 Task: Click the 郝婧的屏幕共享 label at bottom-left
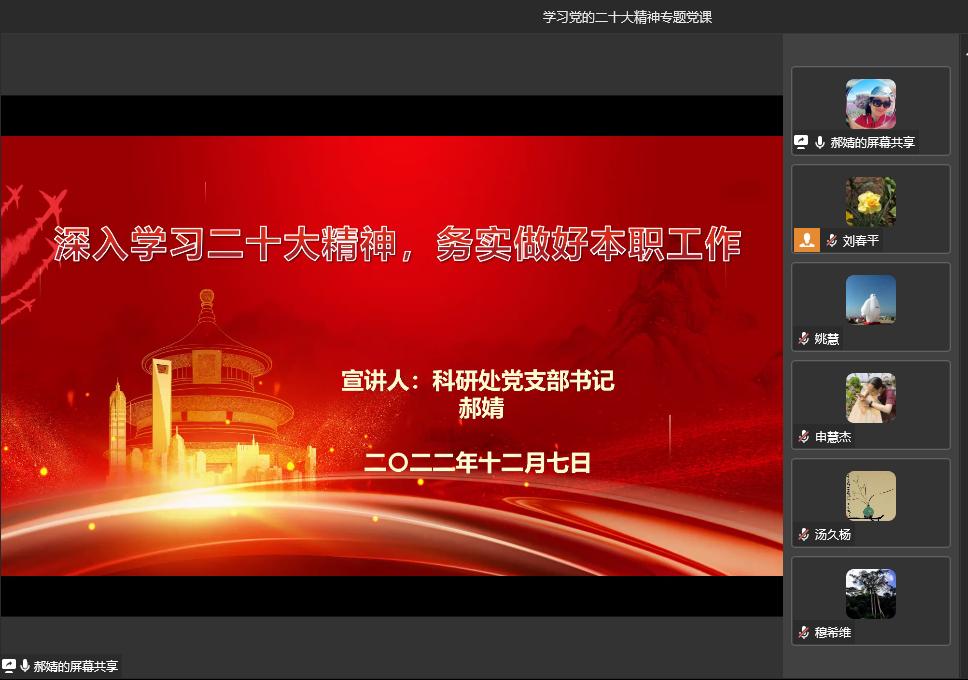76,666
